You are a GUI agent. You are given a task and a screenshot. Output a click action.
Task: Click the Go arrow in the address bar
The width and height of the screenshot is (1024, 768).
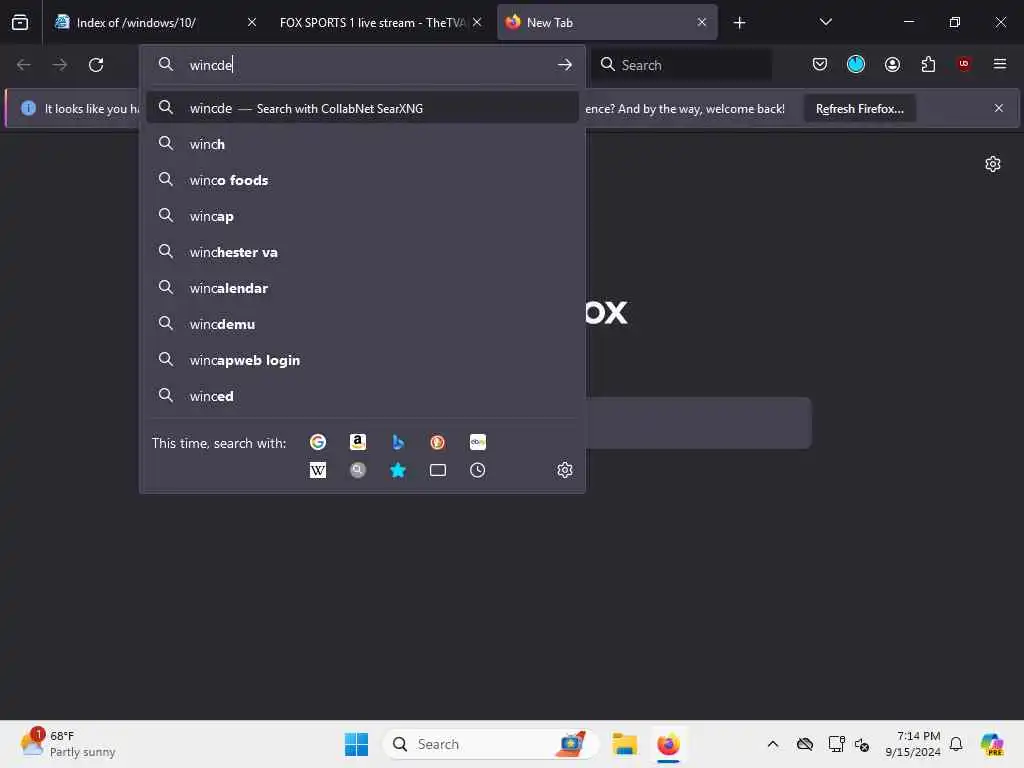[x=565, y=65]
